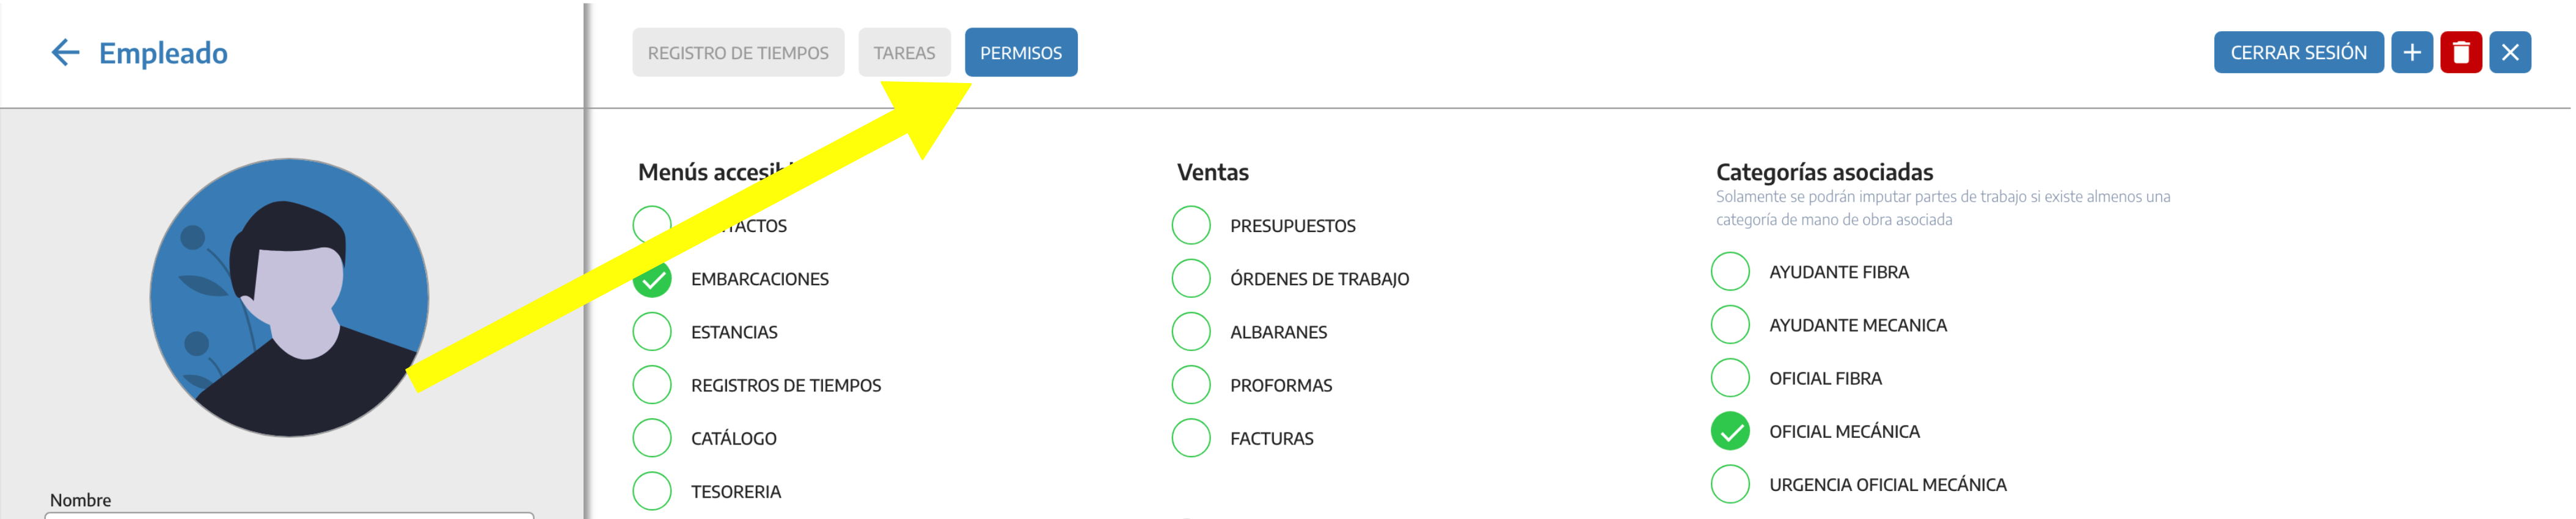Click the employee avatar picture
The image size is (2576, 519).
click(289, 297)
